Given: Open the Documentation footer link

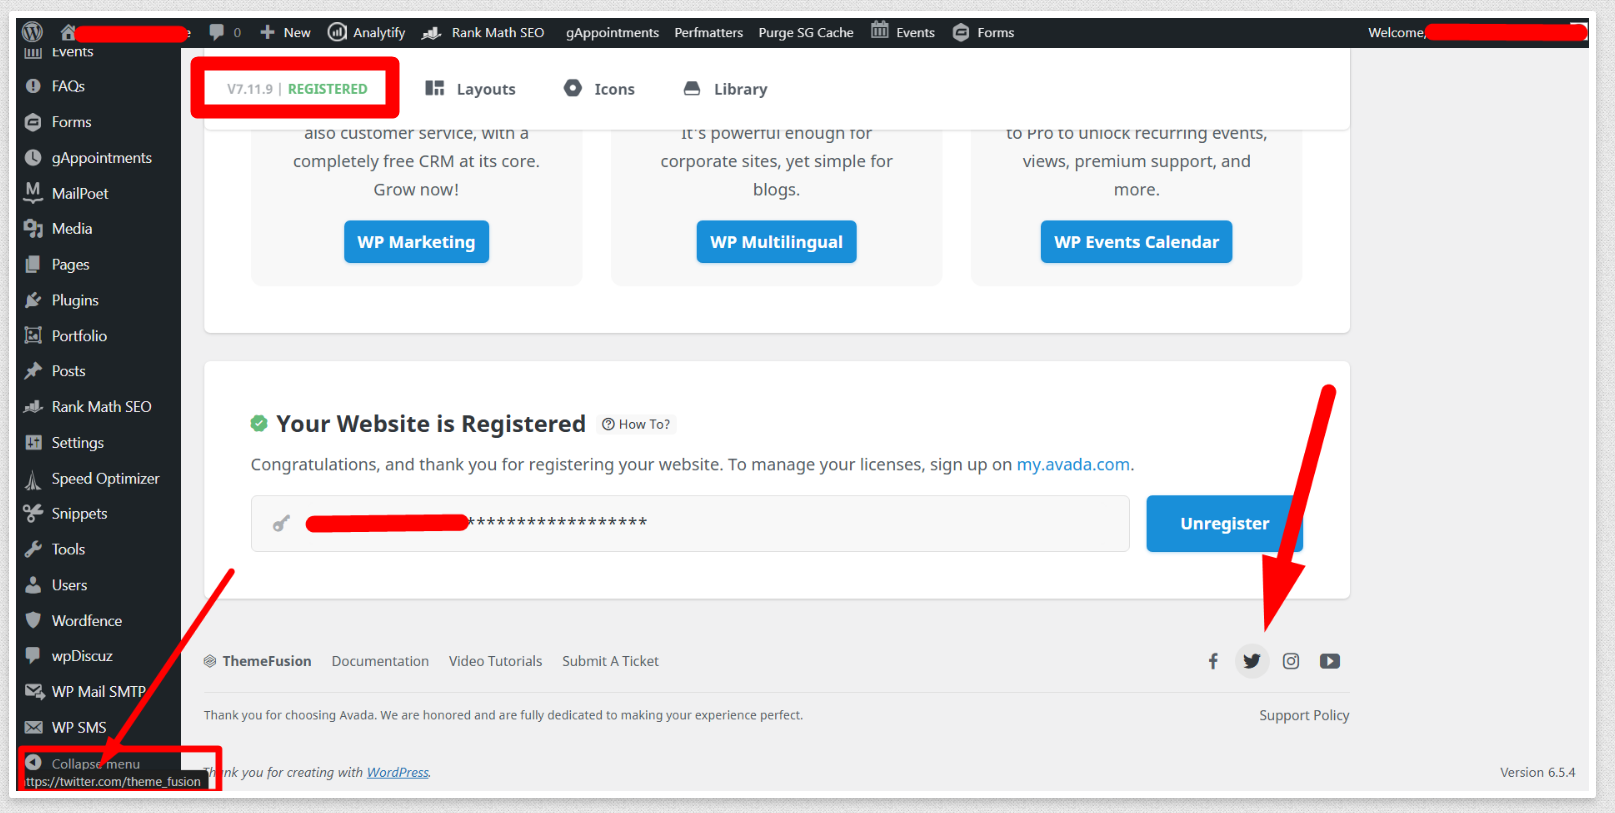Looking at the screenshot, I should click(380, 661).
